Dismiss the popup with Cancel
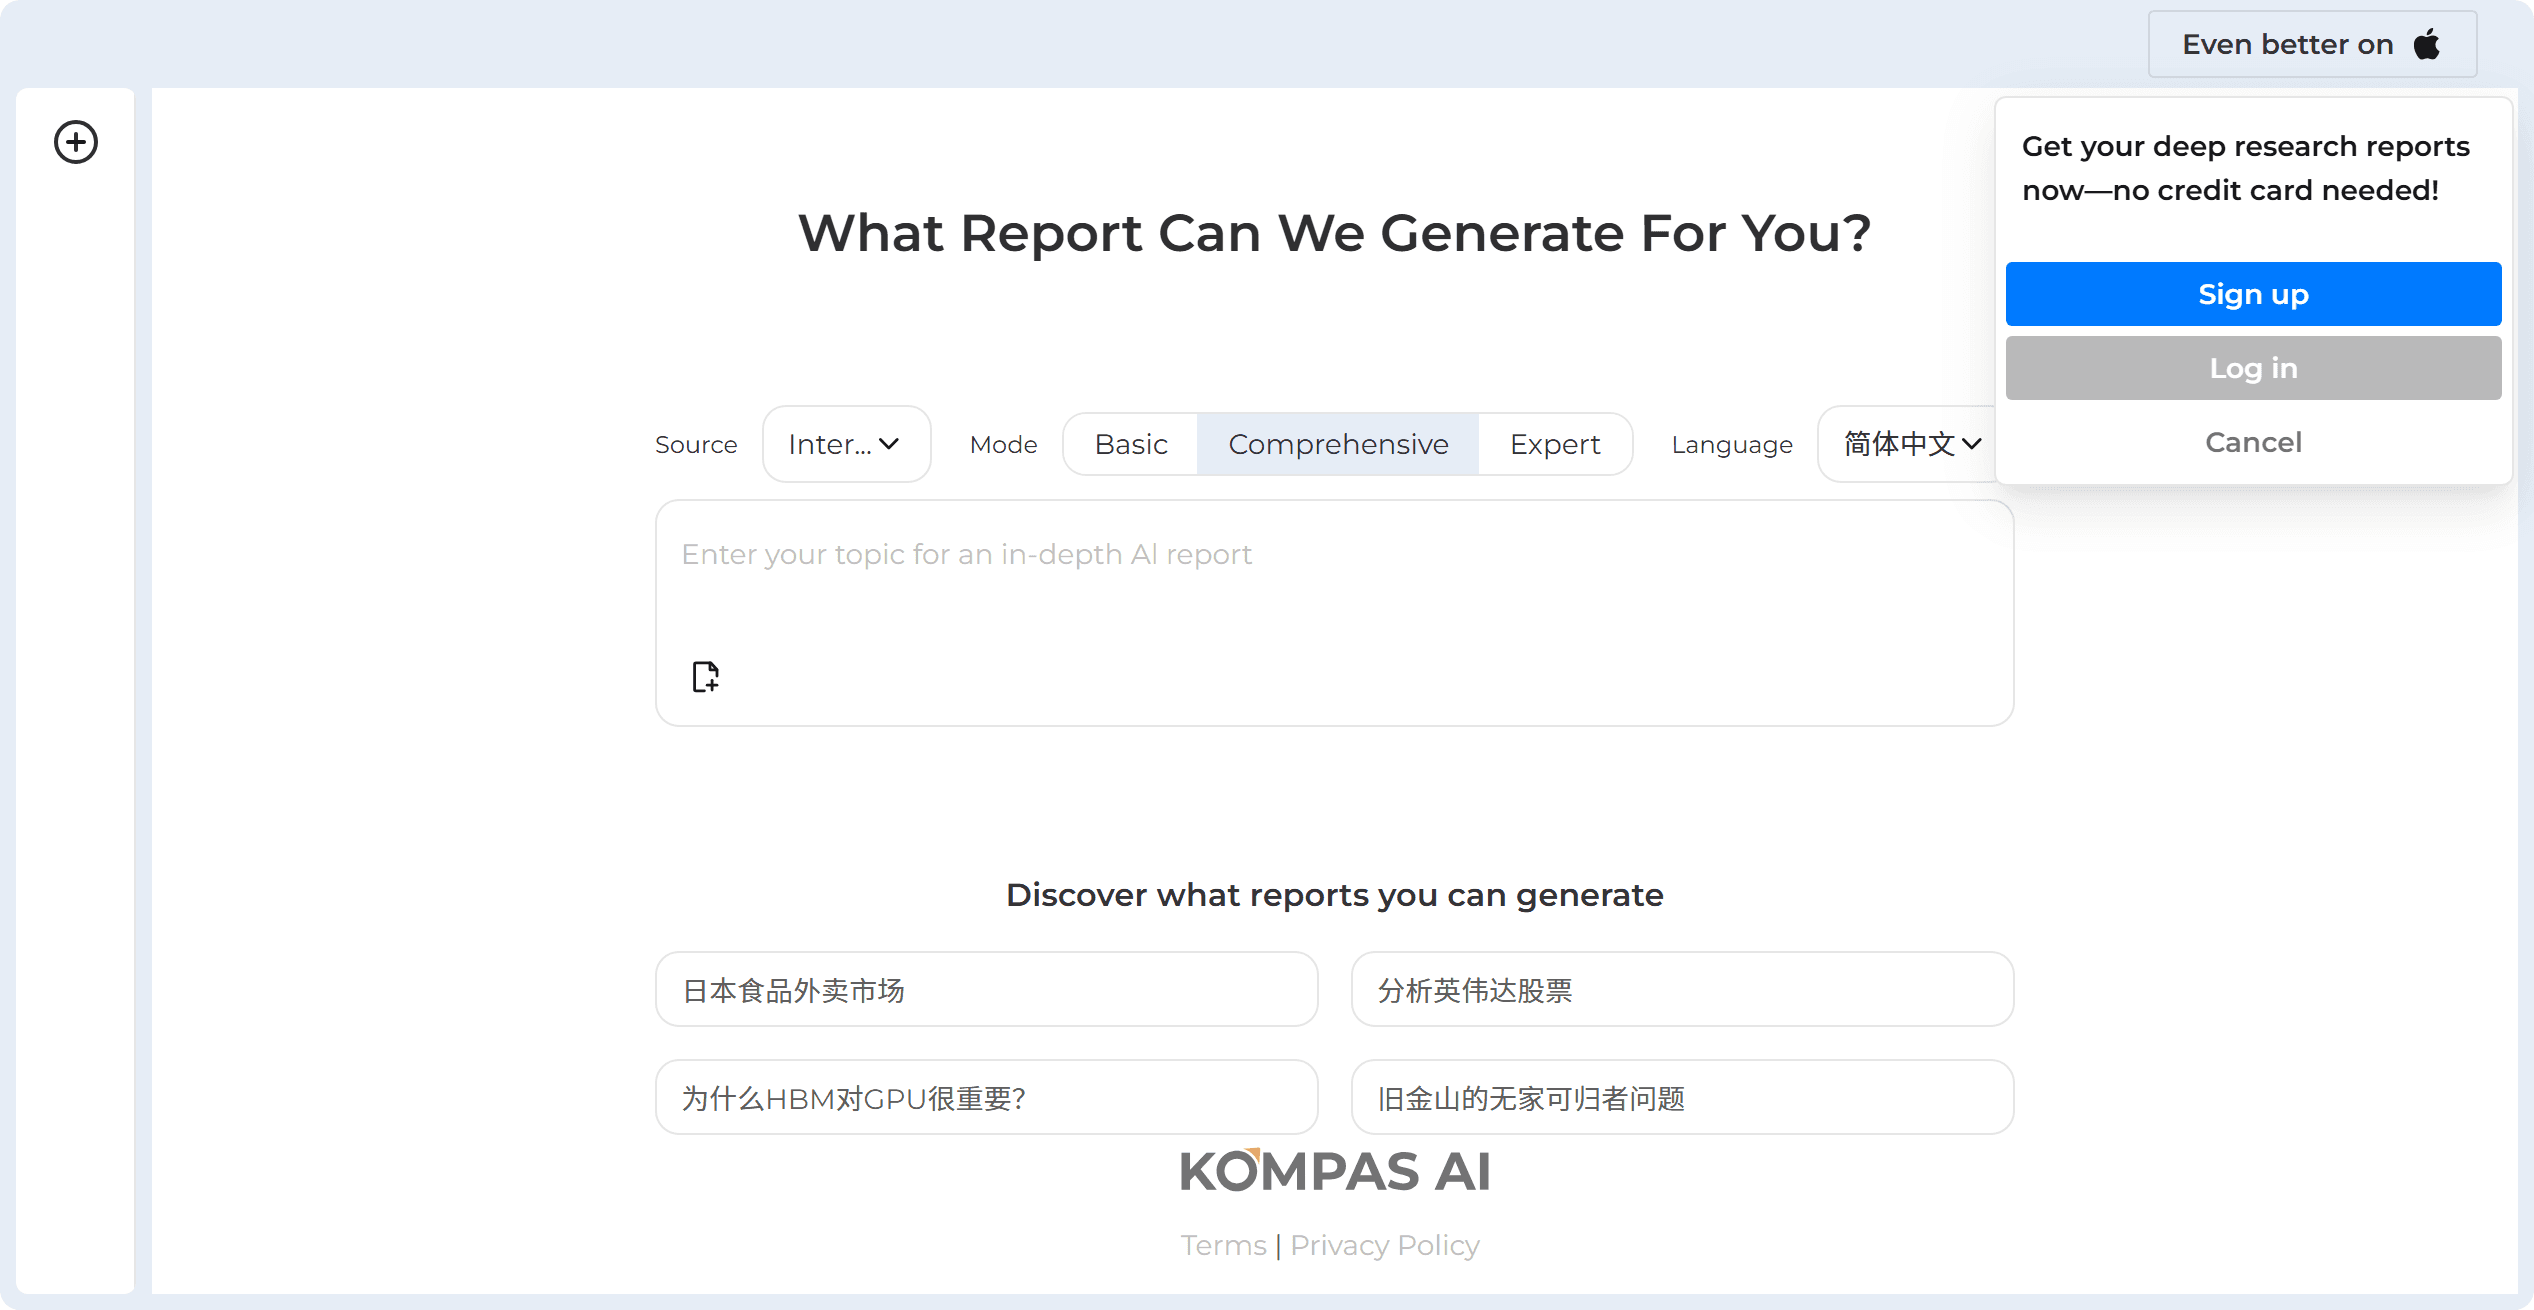The image size is (2534, 1310). pyautogui.click(x=2253, y=442)
